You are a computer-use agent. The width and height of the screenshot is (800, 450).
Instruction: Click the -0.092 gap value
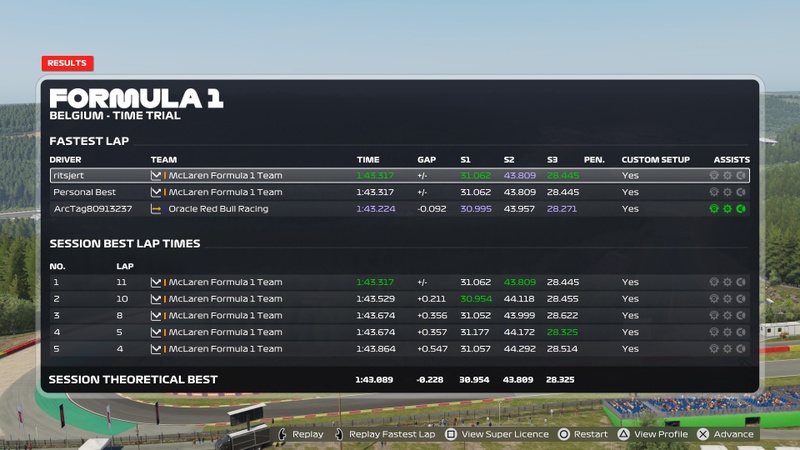(432, 209)
